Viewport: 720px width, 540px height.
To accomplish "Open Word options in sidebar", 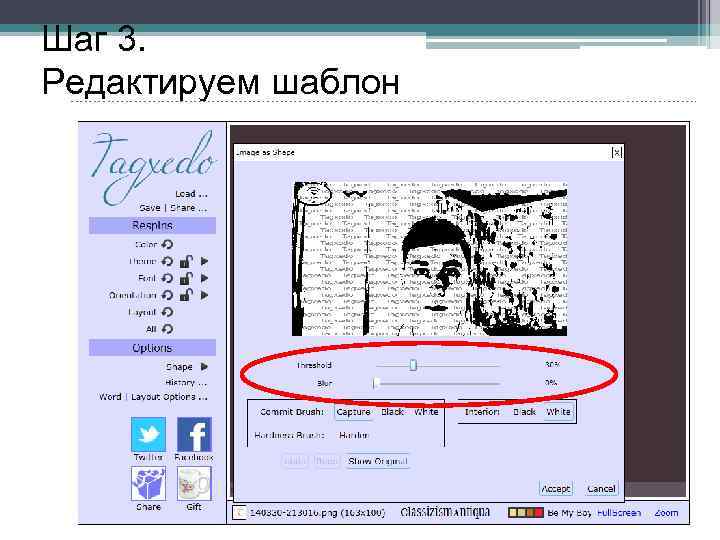I will point(110,397).
